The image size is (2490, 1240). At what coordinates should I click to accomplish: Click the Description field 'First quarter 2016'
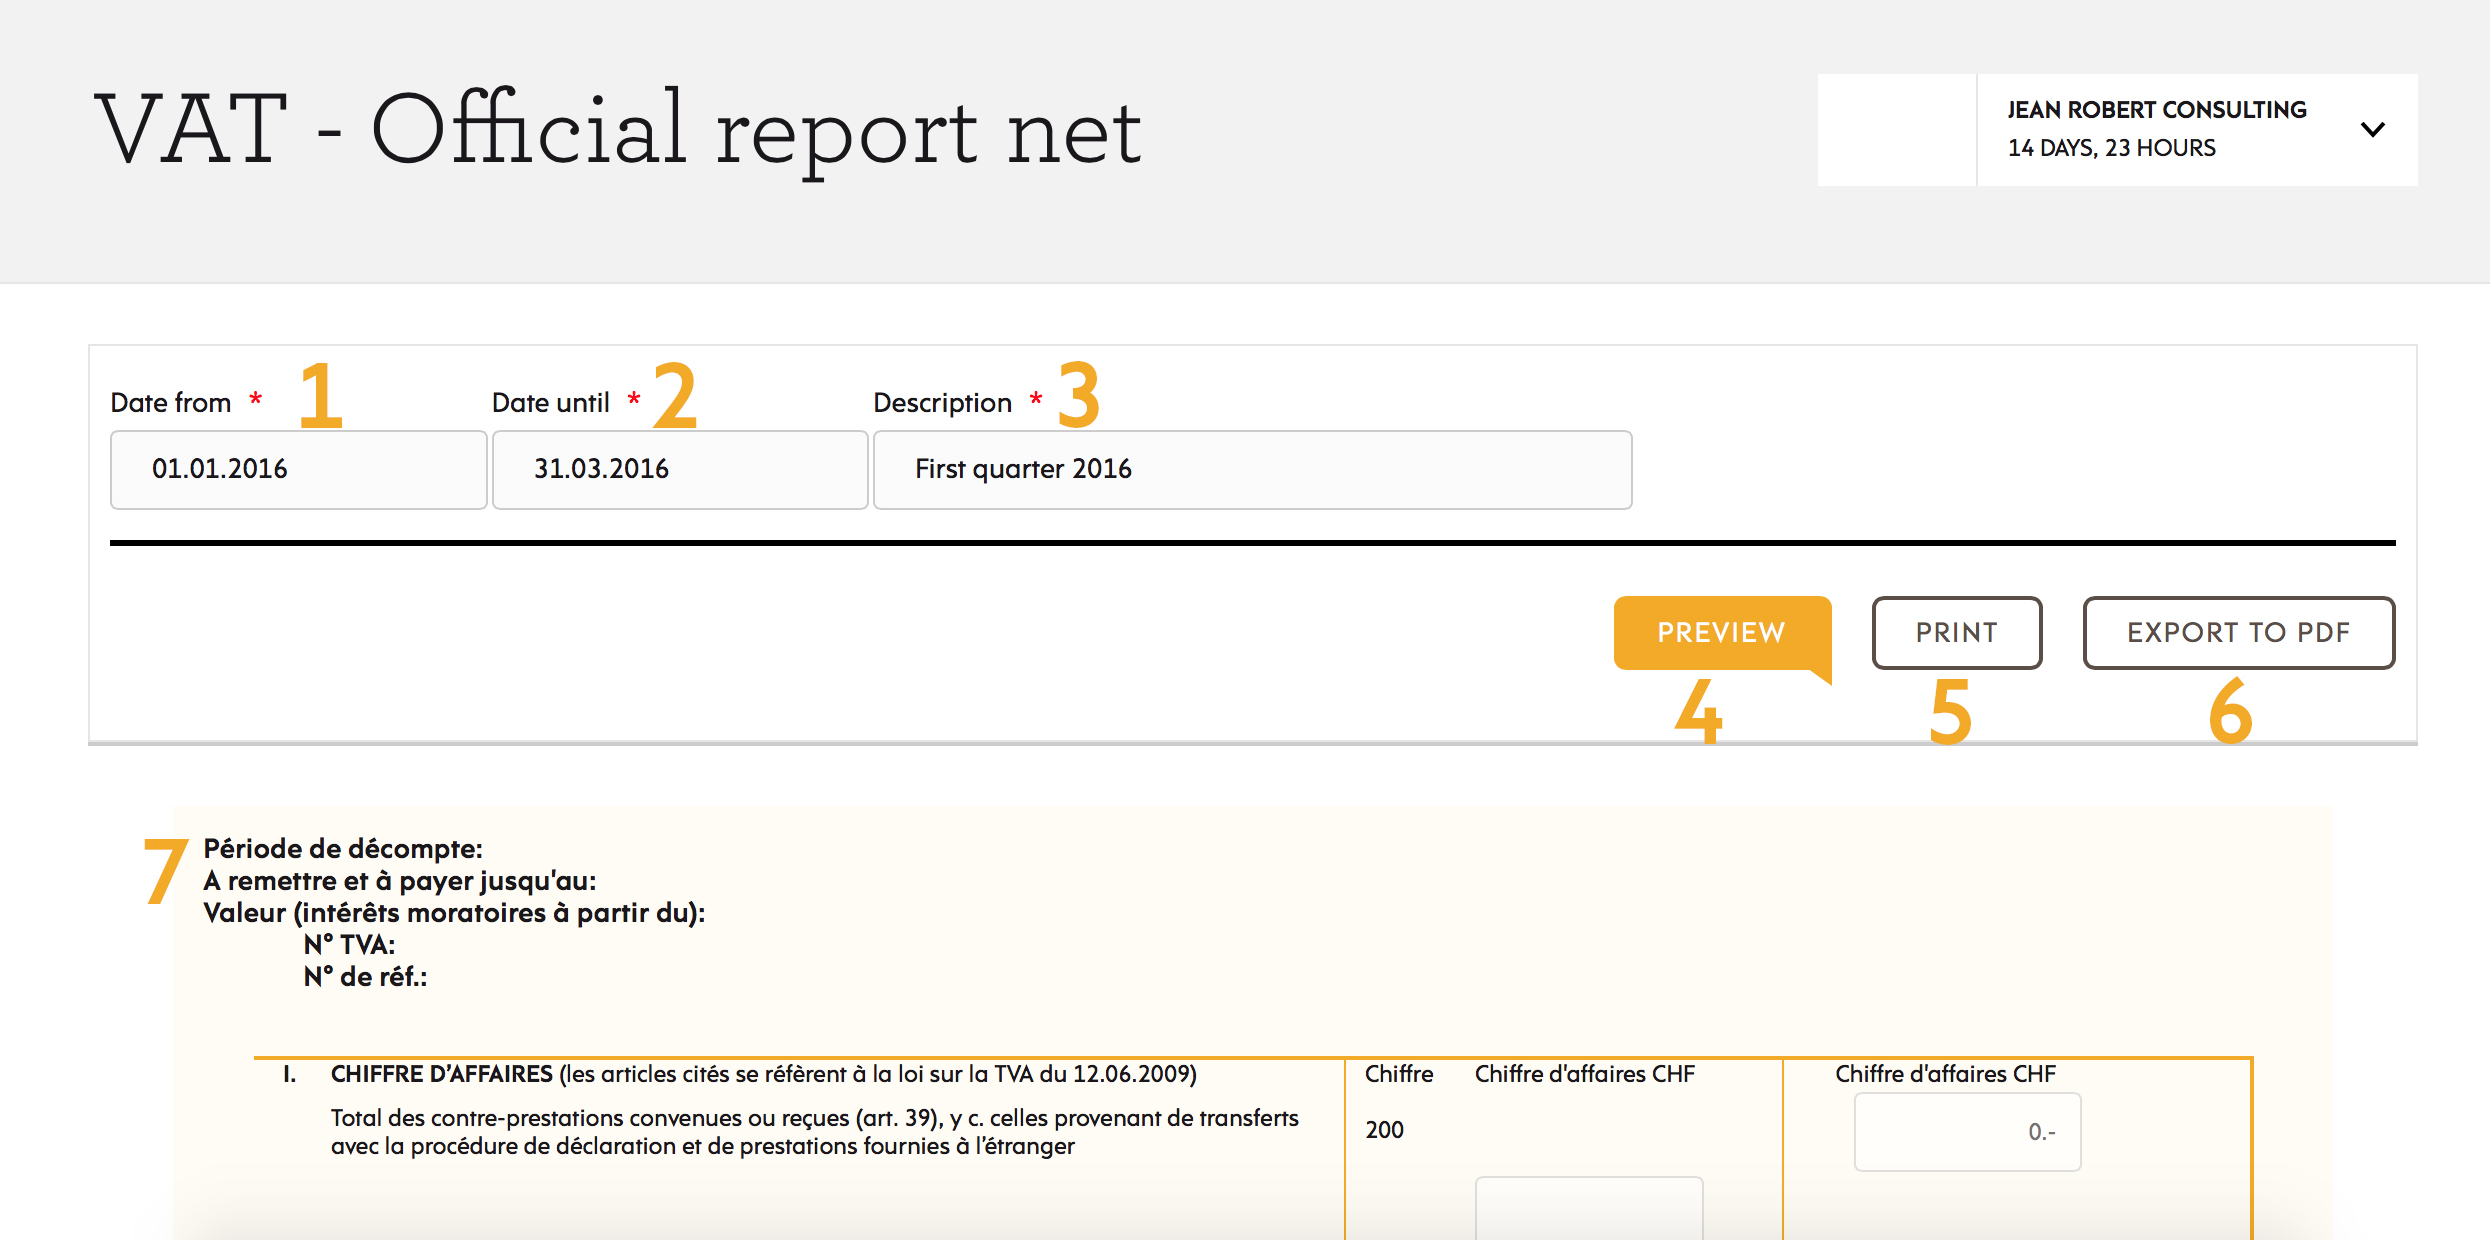pyautogui.click(x=1252, y=469)
